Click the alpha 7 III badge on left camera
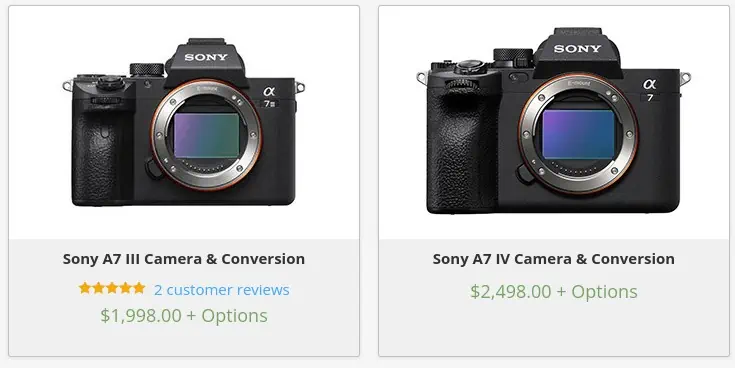The width and height of the screenshot is (735, 368). 270,97
